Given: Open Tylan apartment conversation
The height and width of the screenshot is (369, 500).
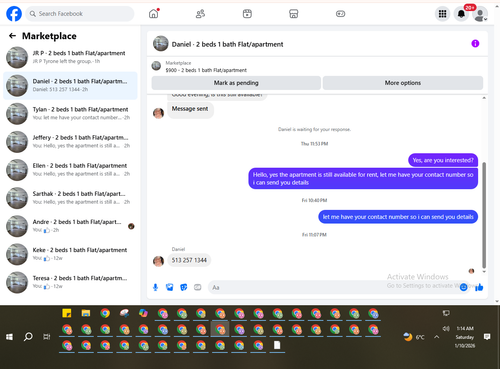Looking at the screenshot, I should [70, 113].
